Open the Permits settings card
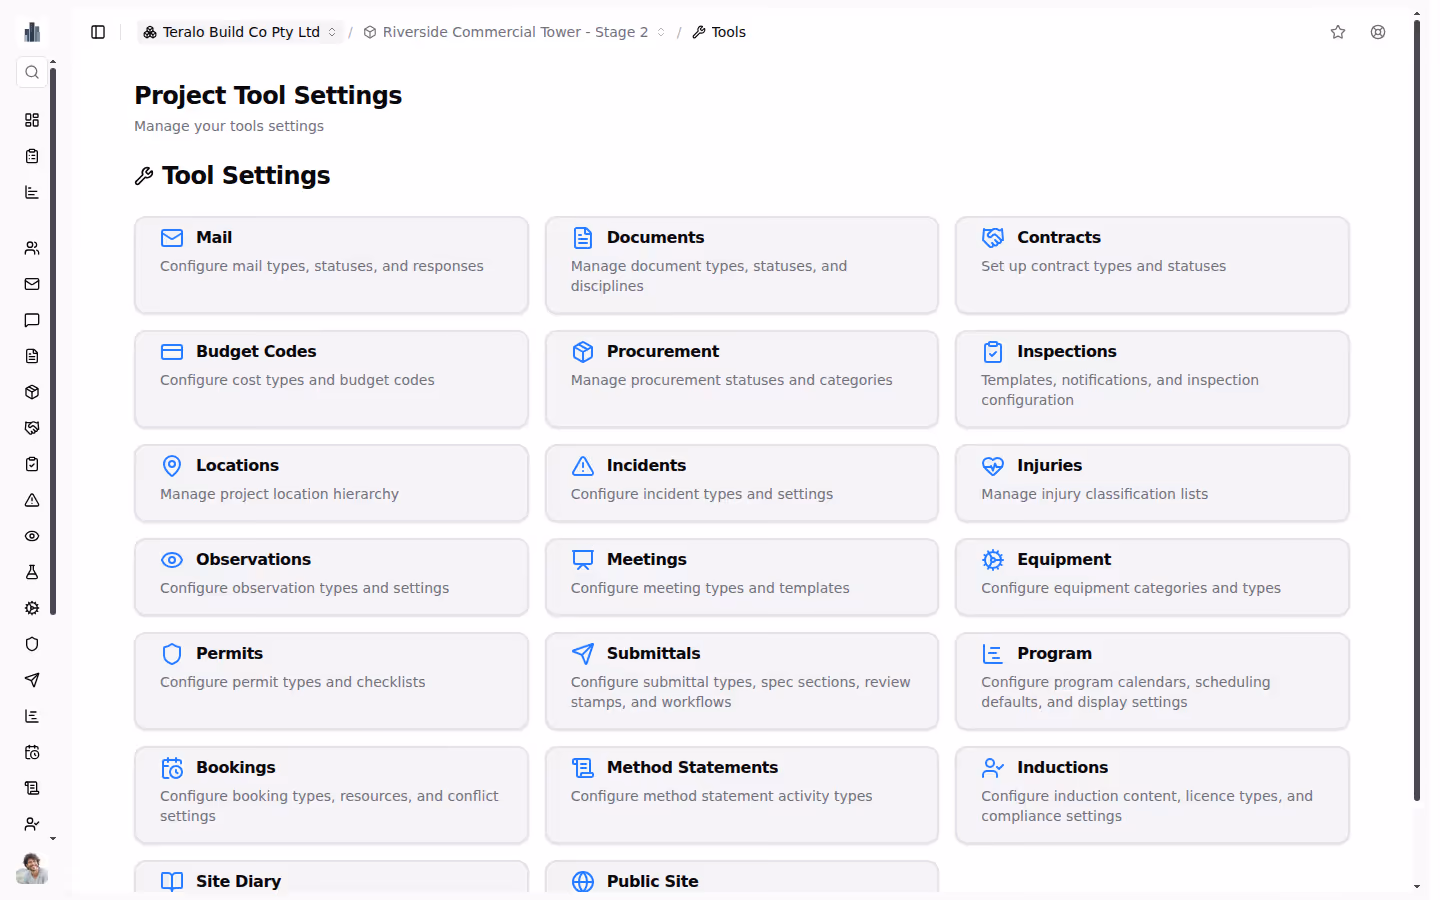Image resolution: width=1440 pixels, height=900 pixels. (331, 681)
